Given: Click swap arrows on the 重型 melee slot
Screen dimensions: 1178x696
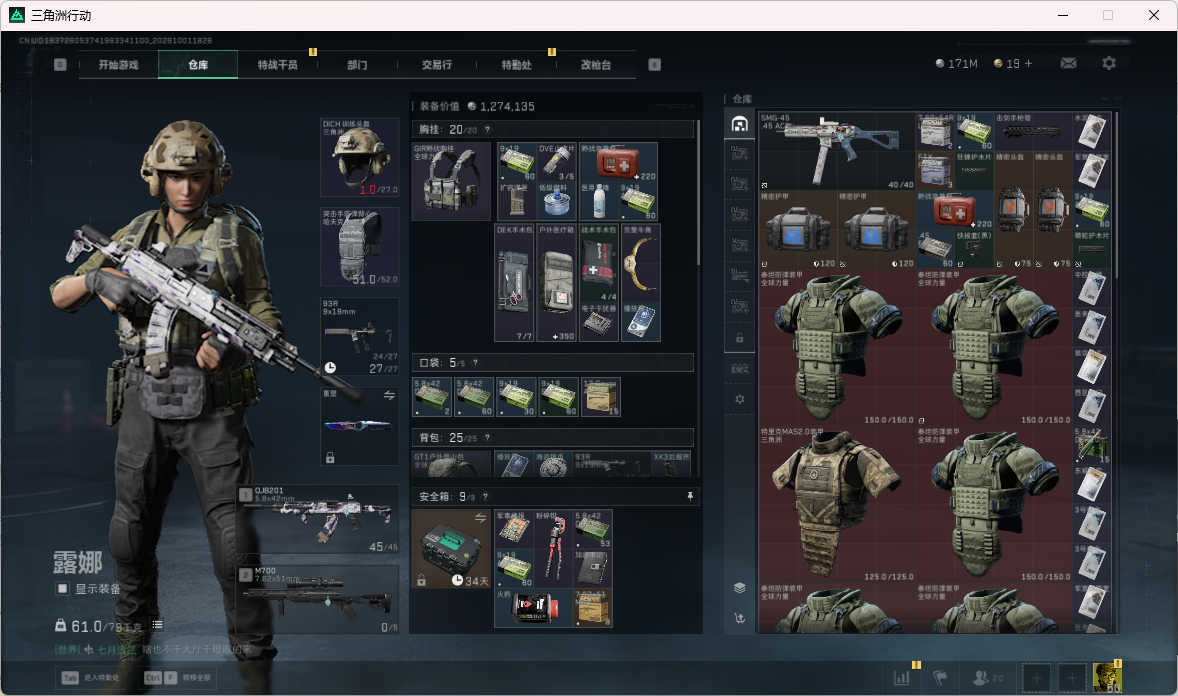Looking at the screenshot, I should [389, 395].
